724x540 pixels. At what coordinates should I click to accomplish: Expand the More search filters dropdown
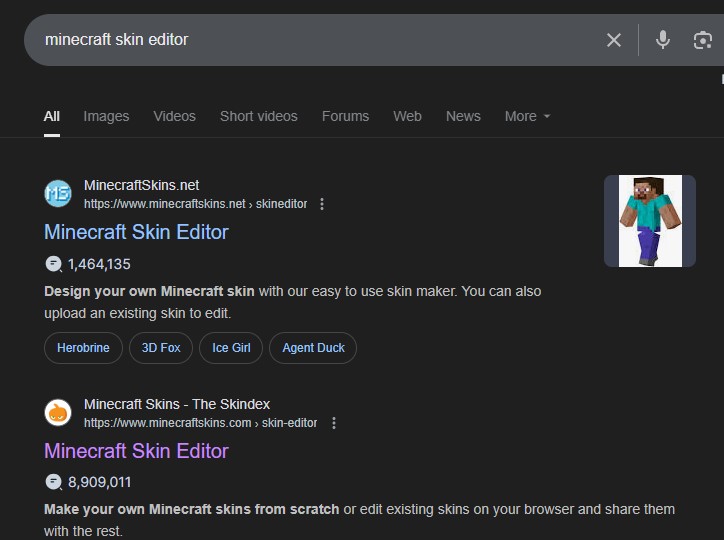click(x=527, y=116)
